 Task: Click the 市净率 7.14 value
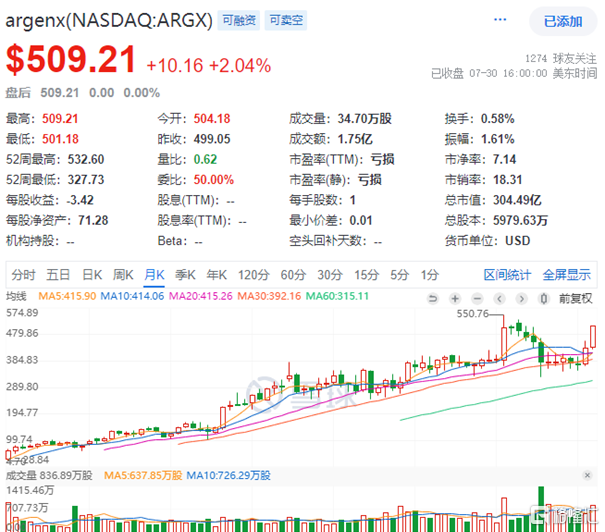504,159
